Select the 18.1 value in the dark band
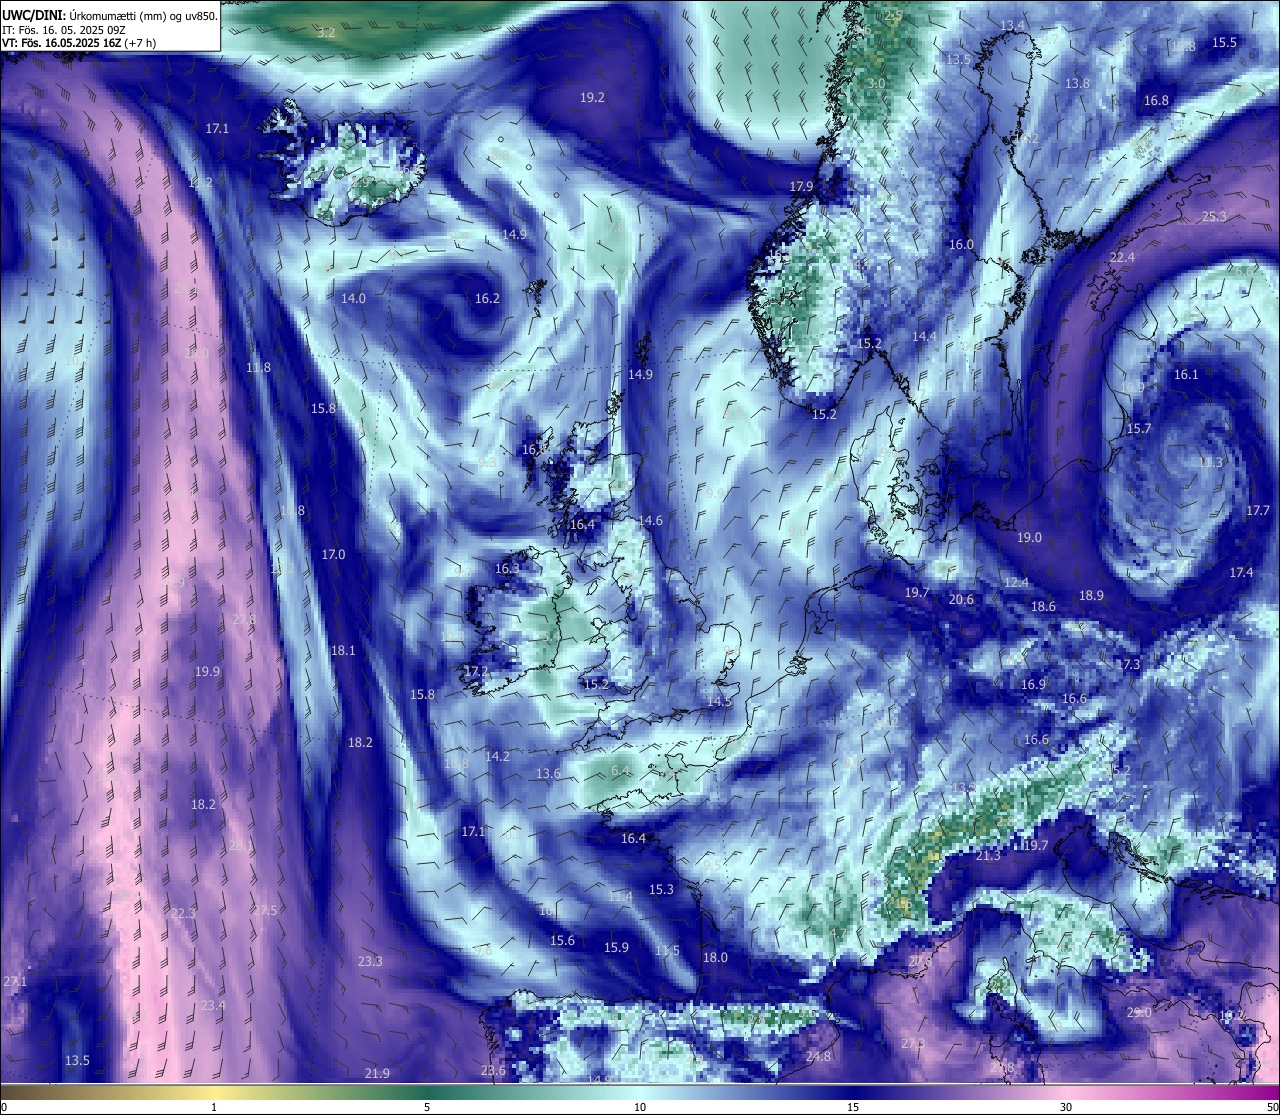 coord(343,650)
